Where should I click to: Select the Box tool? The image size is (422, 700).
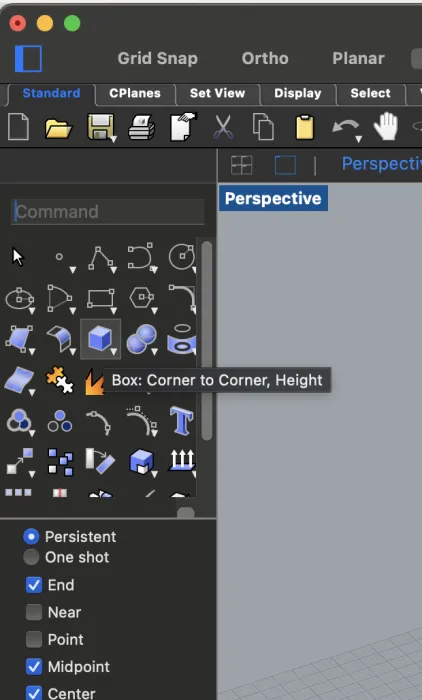tap(100, 338)
